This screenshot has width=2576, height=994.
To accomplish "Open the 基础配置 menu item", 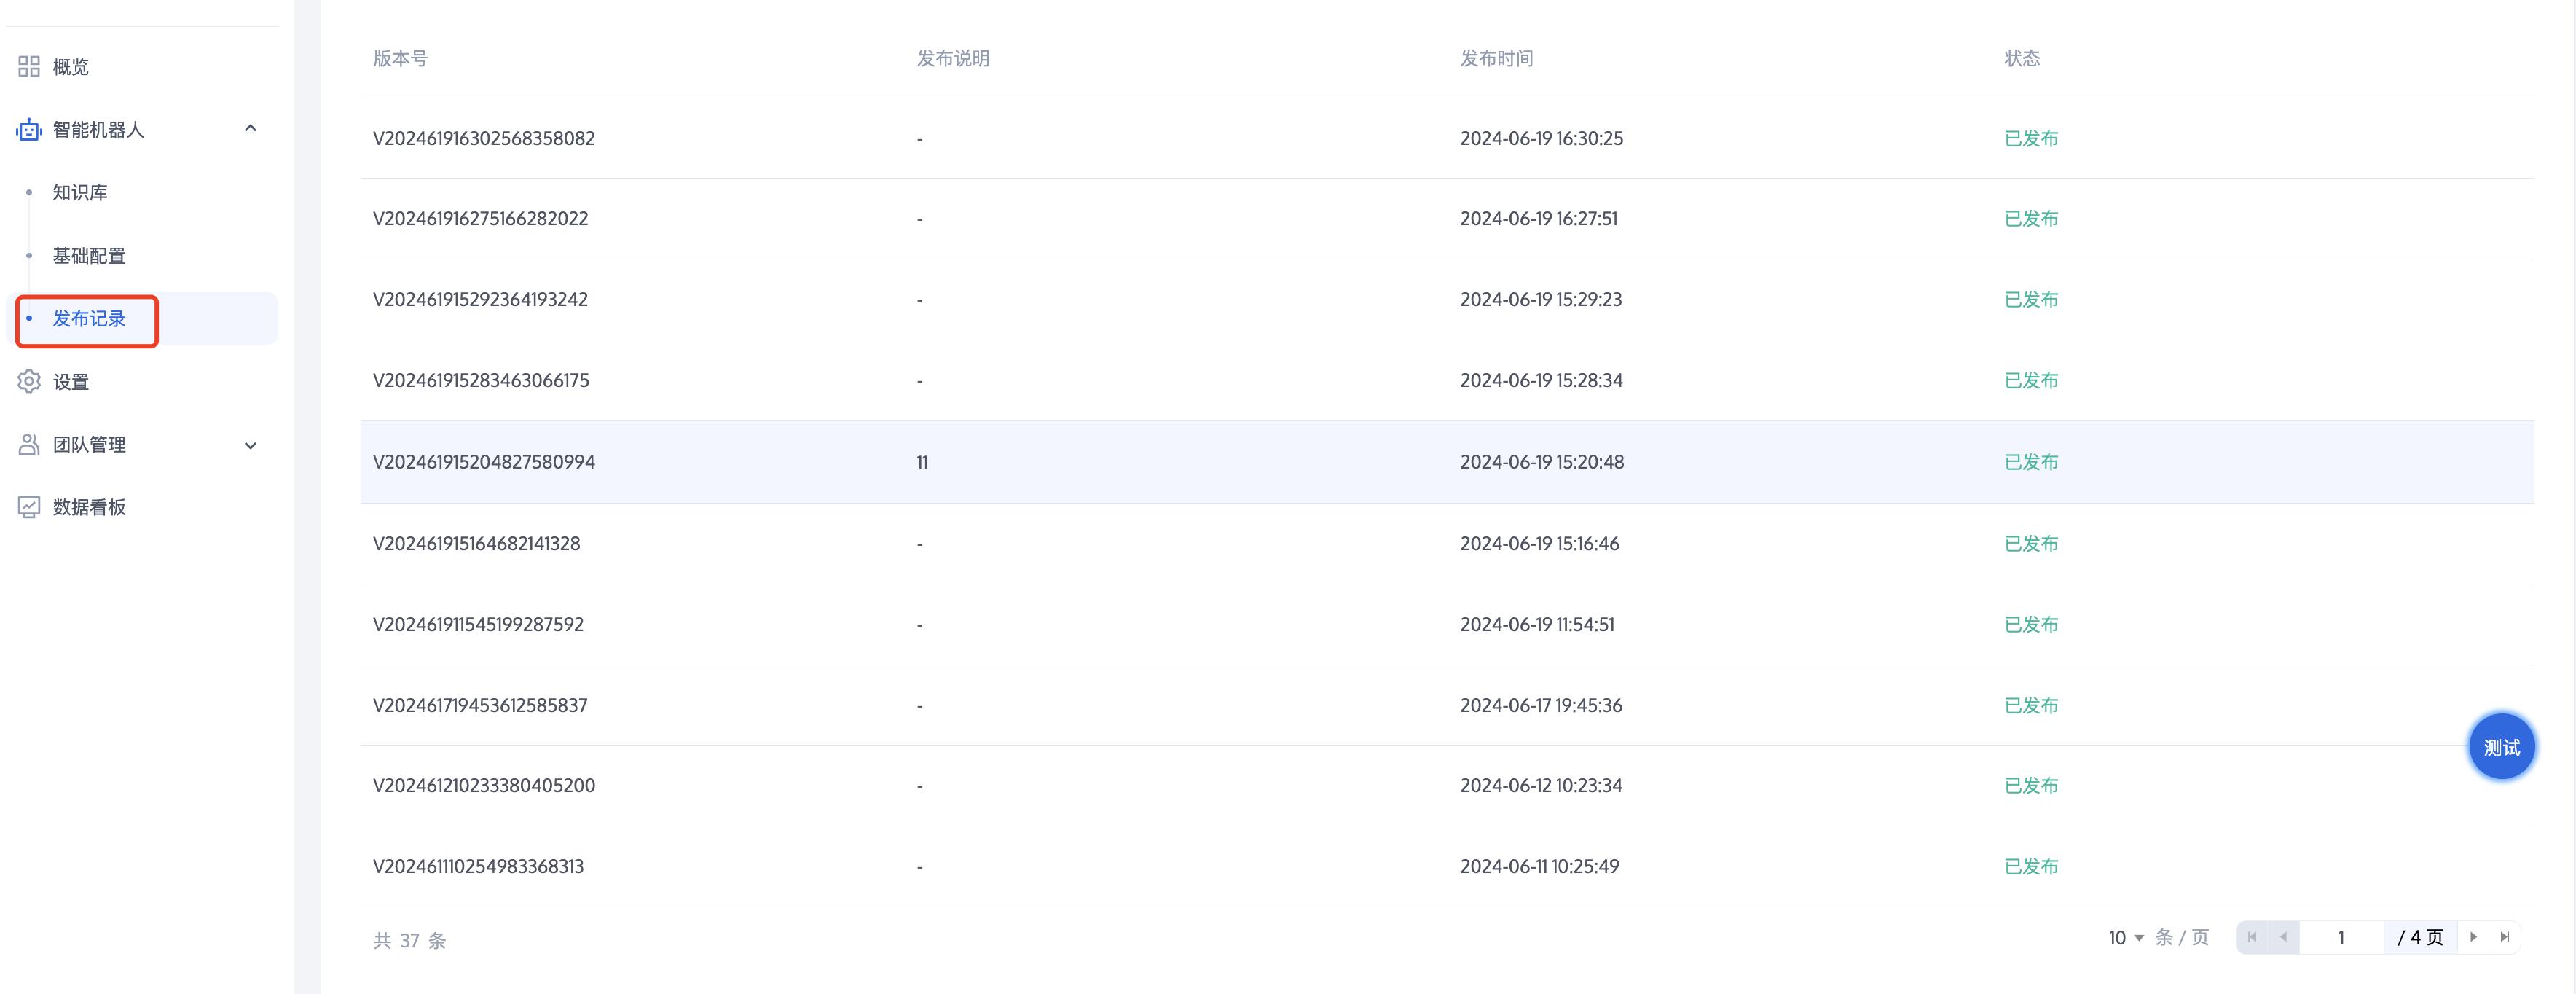I will pos(89,256).
